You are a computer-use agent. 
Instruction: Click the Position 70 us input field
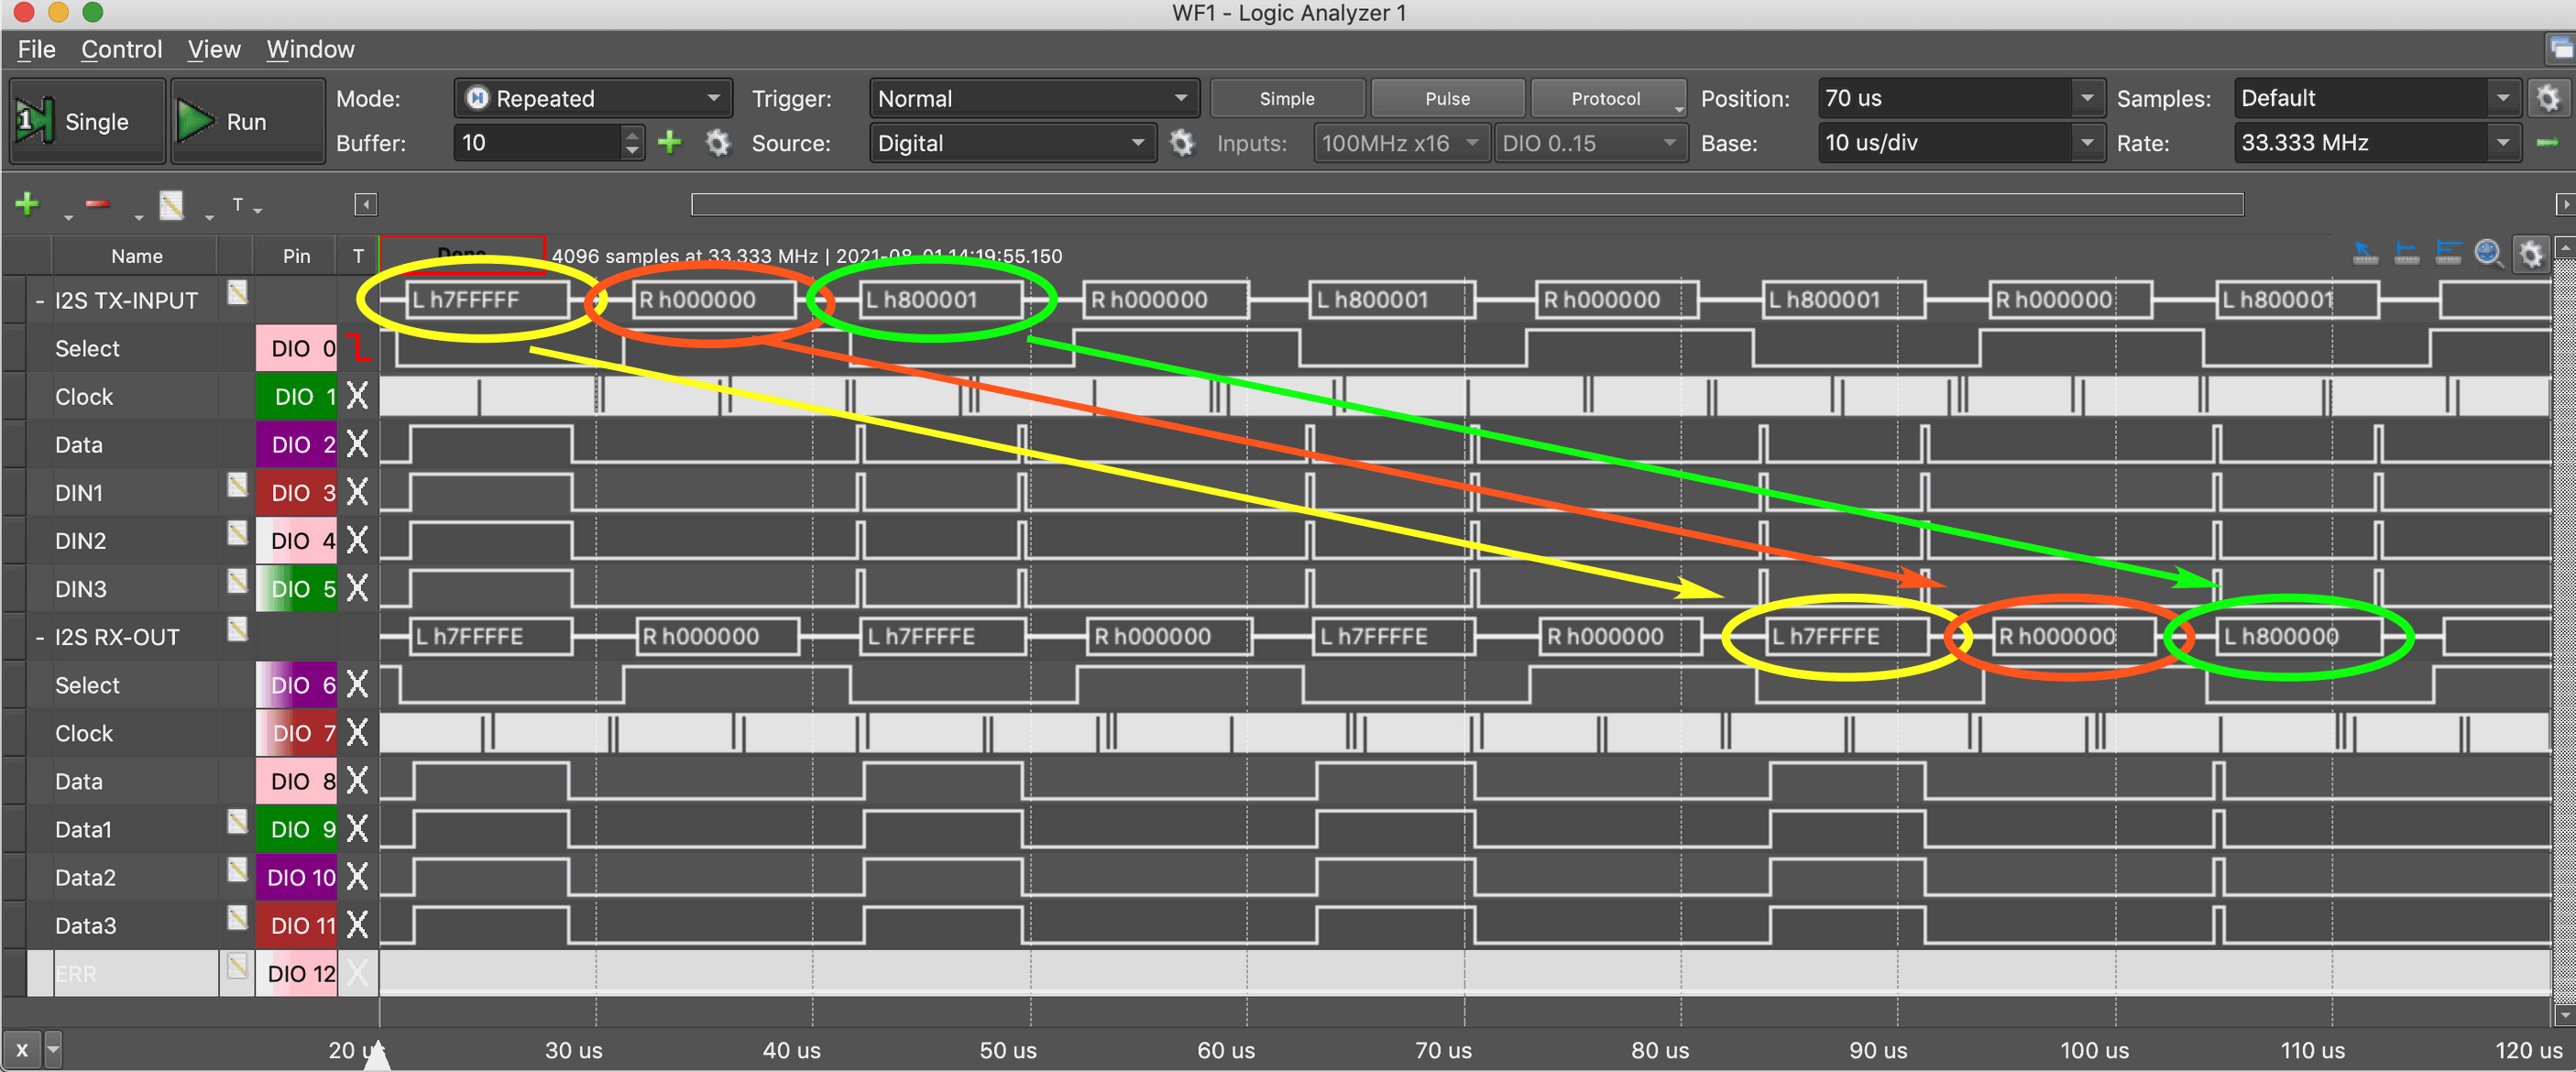click(1944, 98)
